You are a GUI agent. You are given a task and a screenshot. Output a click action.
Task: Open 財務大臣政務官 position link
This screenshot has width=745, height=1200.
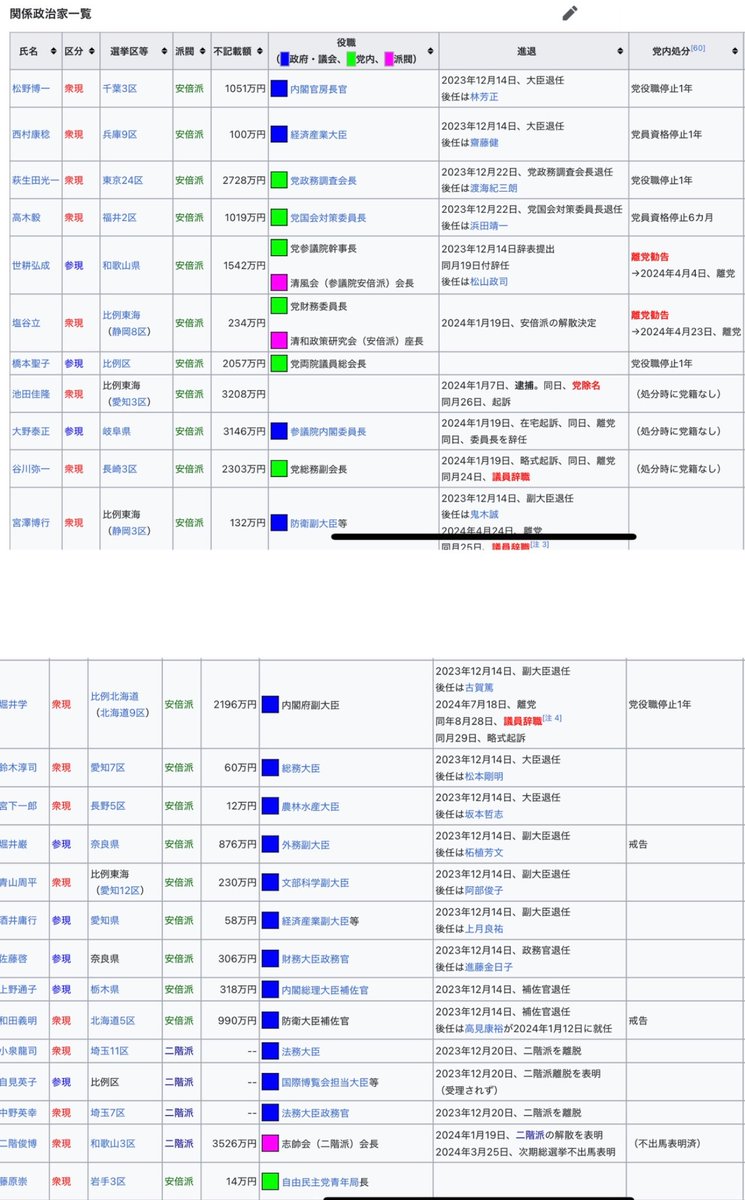coord(317,959)
